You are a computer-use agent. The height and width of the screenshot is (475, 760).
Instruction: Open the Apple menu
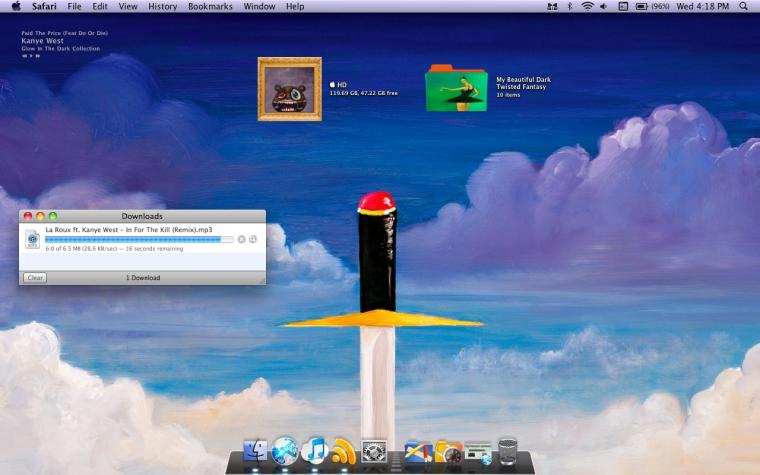click(16, 6)
